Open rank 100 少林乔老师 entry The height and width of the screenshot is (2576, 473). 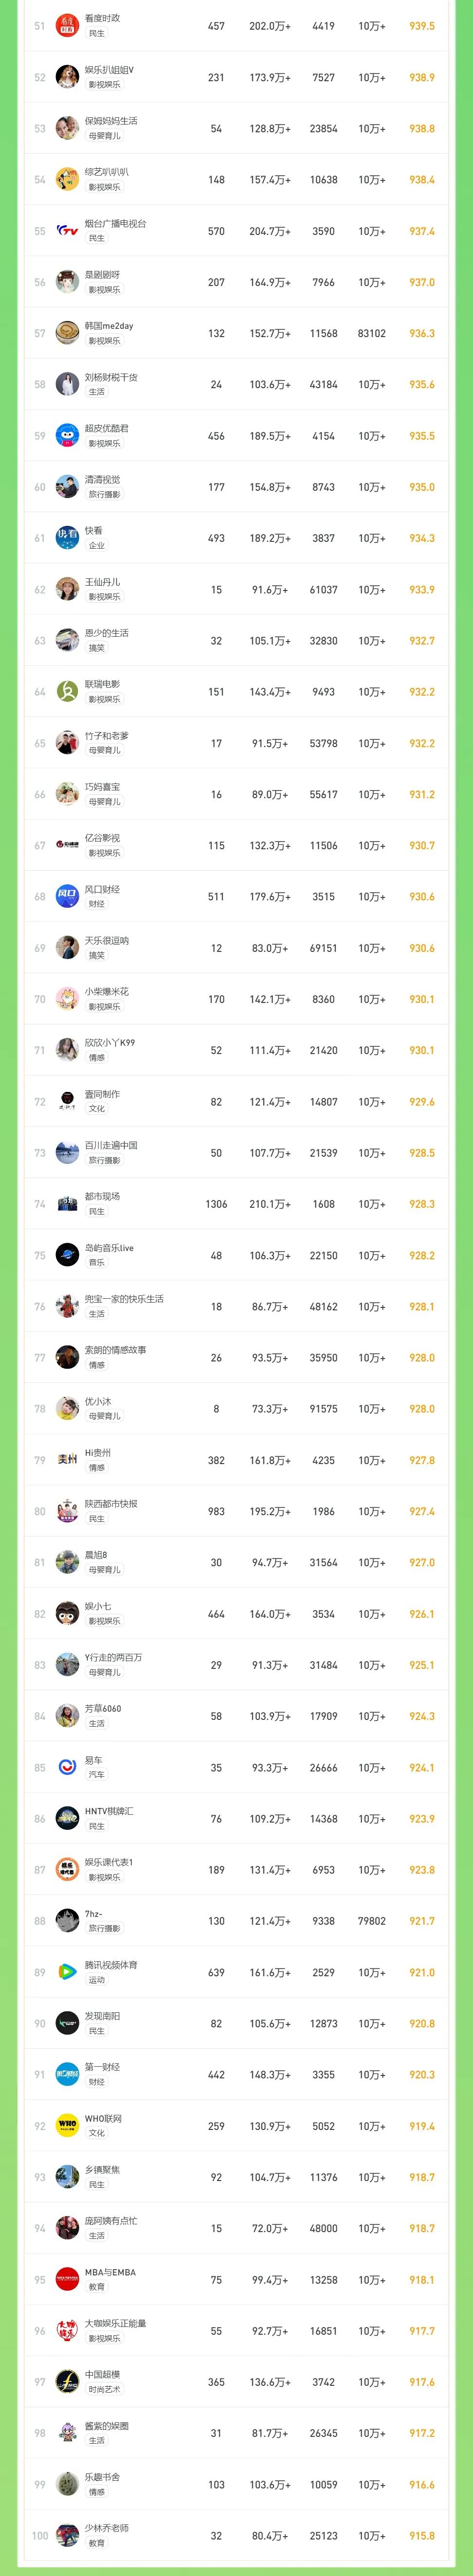236,2536
